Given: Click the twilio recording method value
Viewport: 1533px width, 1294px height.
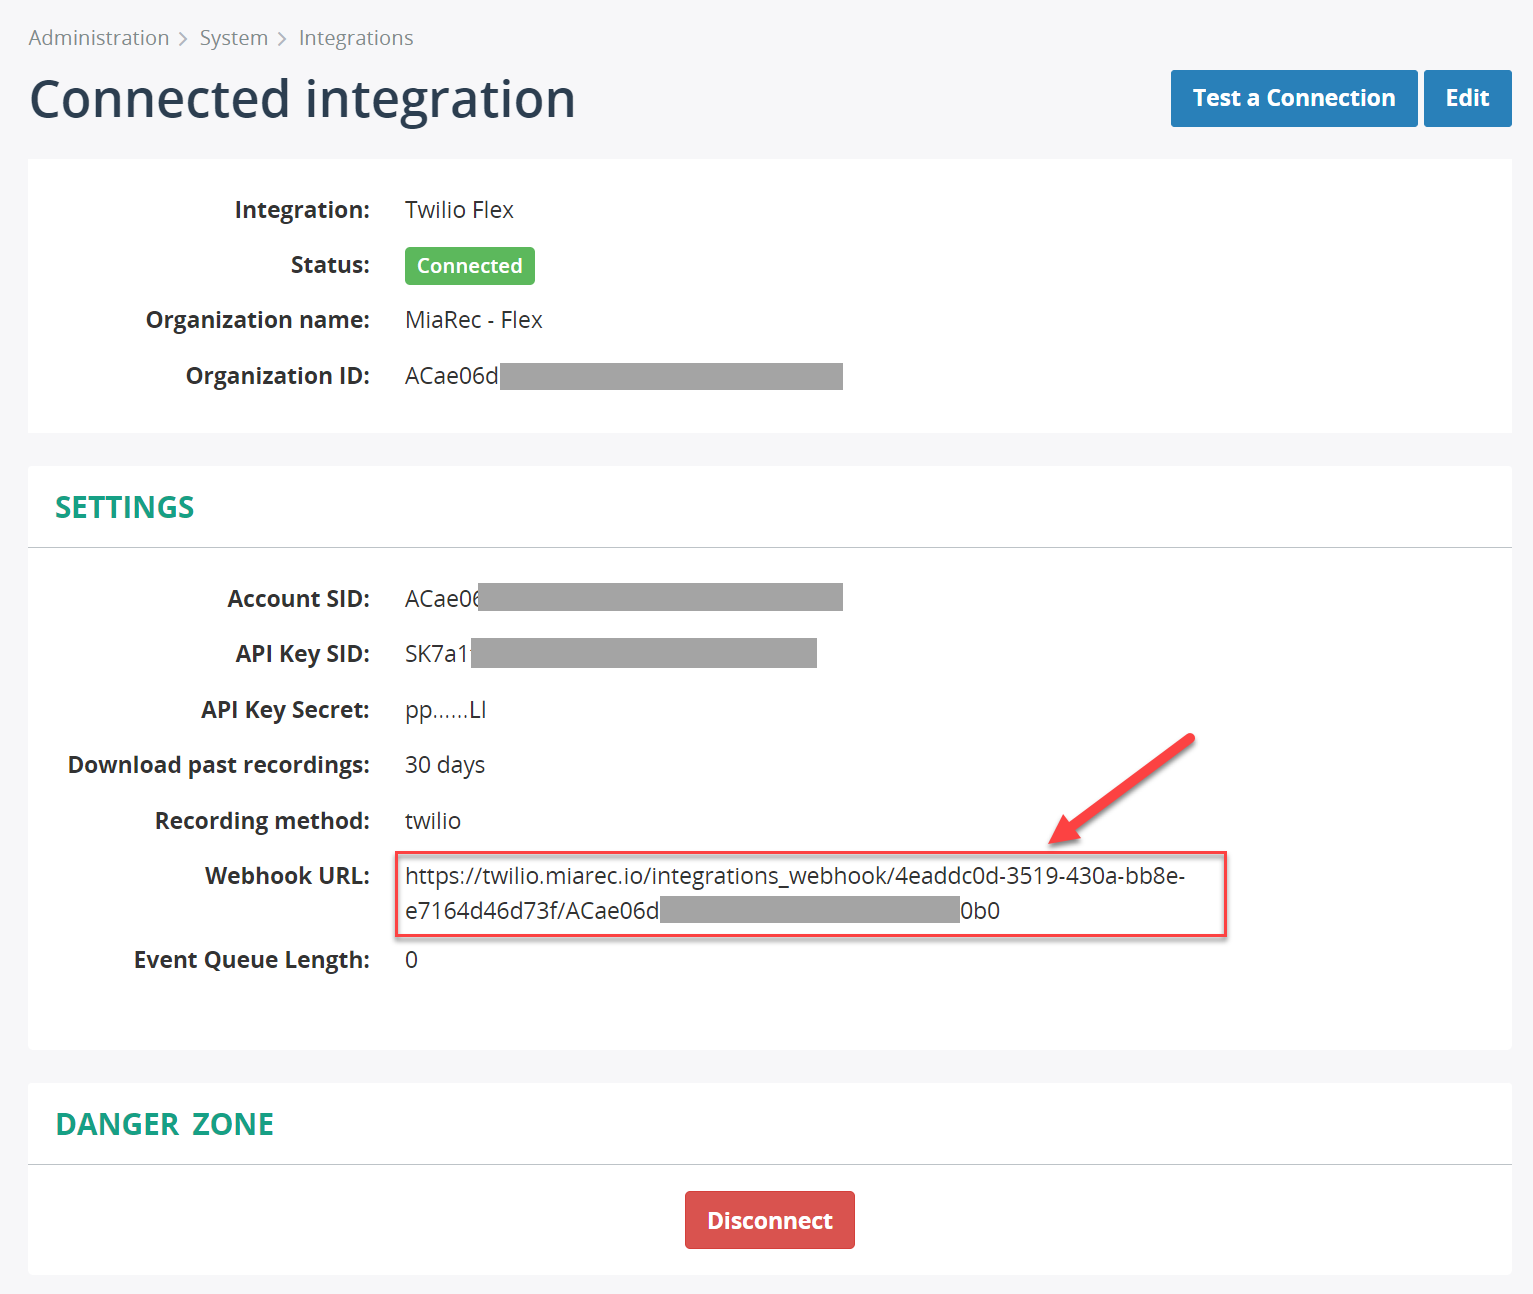Looking at the screenshot, I should (x=433, y=821).
